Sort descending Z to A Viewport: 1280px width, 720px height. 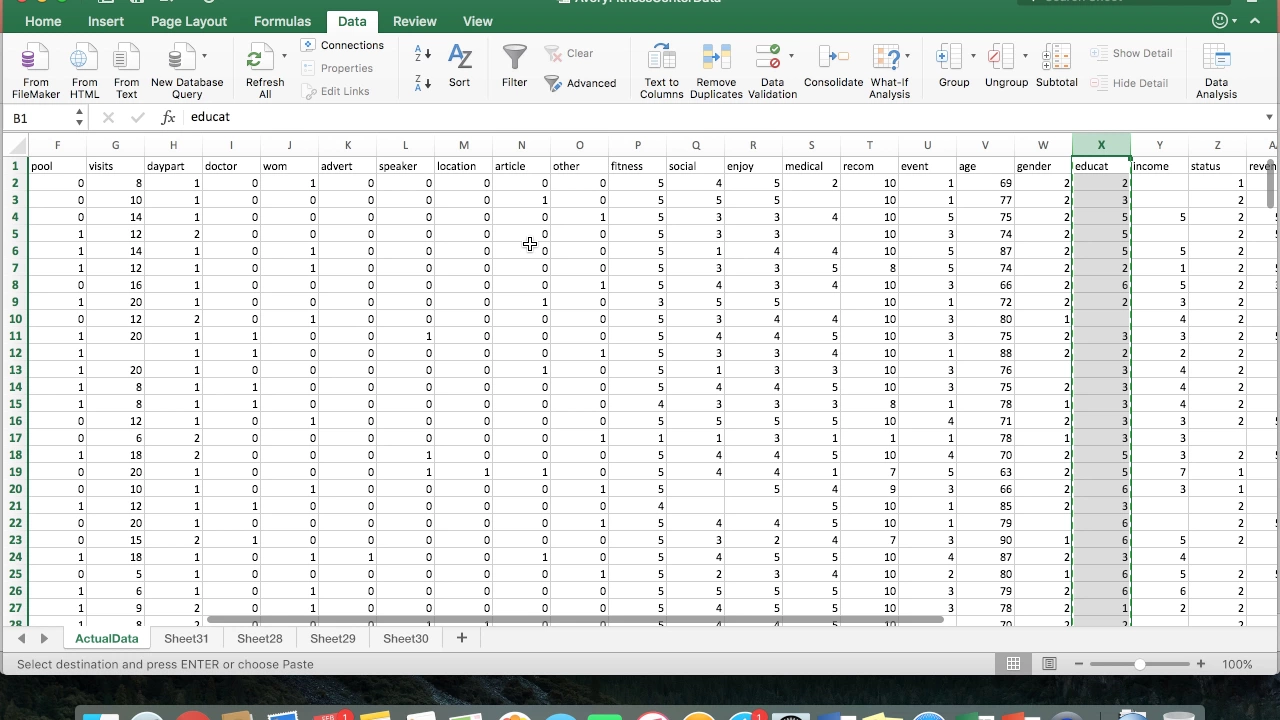422,83
